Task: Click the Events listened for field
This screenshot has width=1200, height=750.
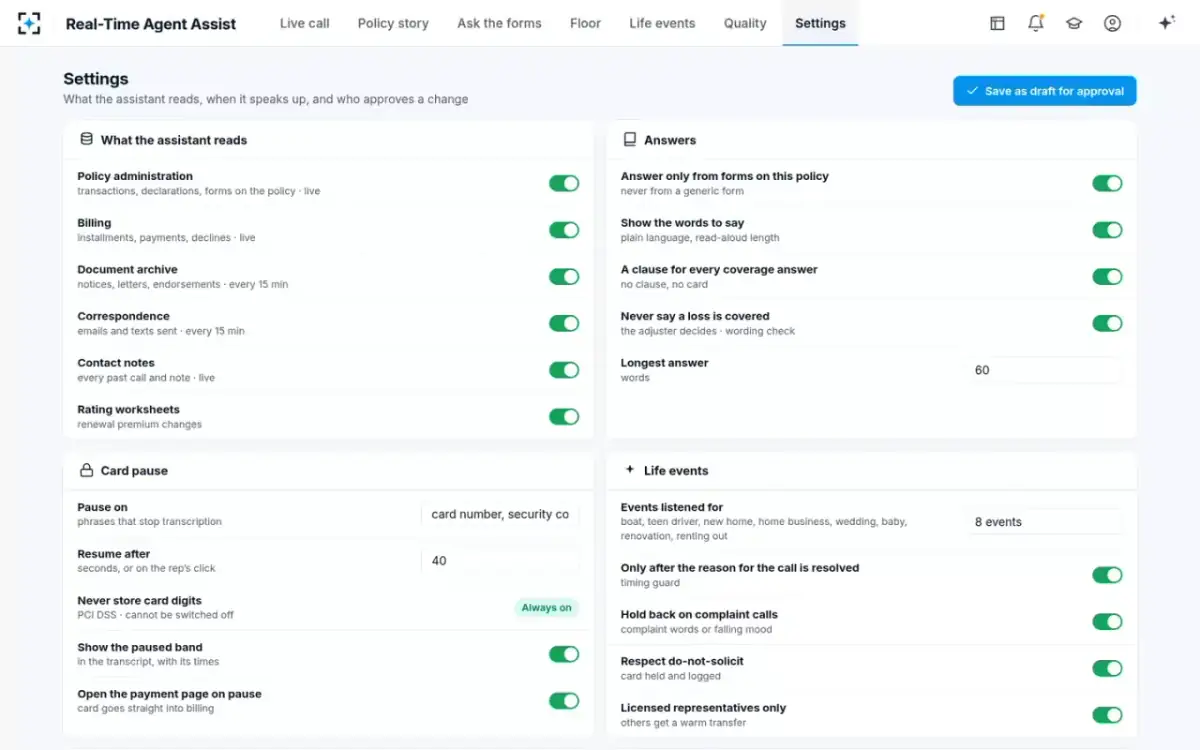Action: point(1043,522)
